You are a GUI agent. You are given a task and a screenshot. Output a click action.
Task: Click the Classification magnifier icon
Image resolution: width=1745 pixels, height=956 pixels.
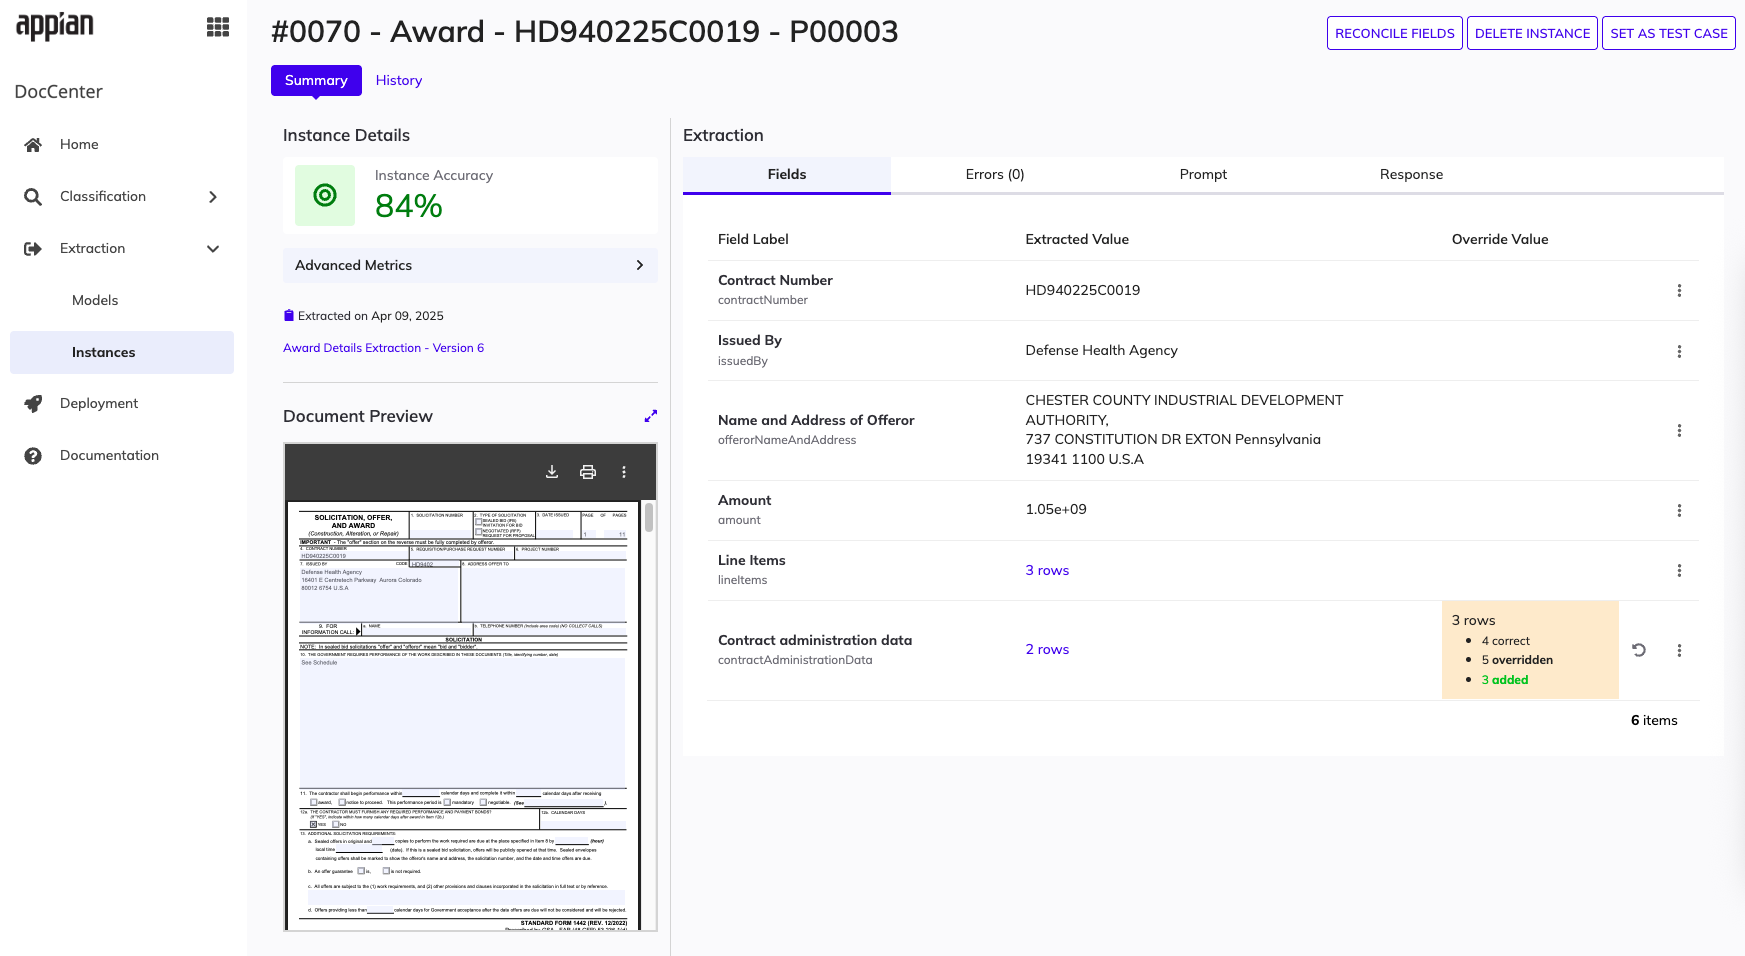[33, 197]
